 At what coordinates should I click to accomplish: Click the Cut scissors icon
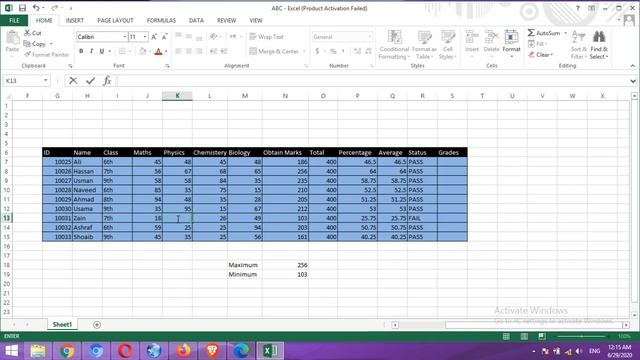[27, 33]
